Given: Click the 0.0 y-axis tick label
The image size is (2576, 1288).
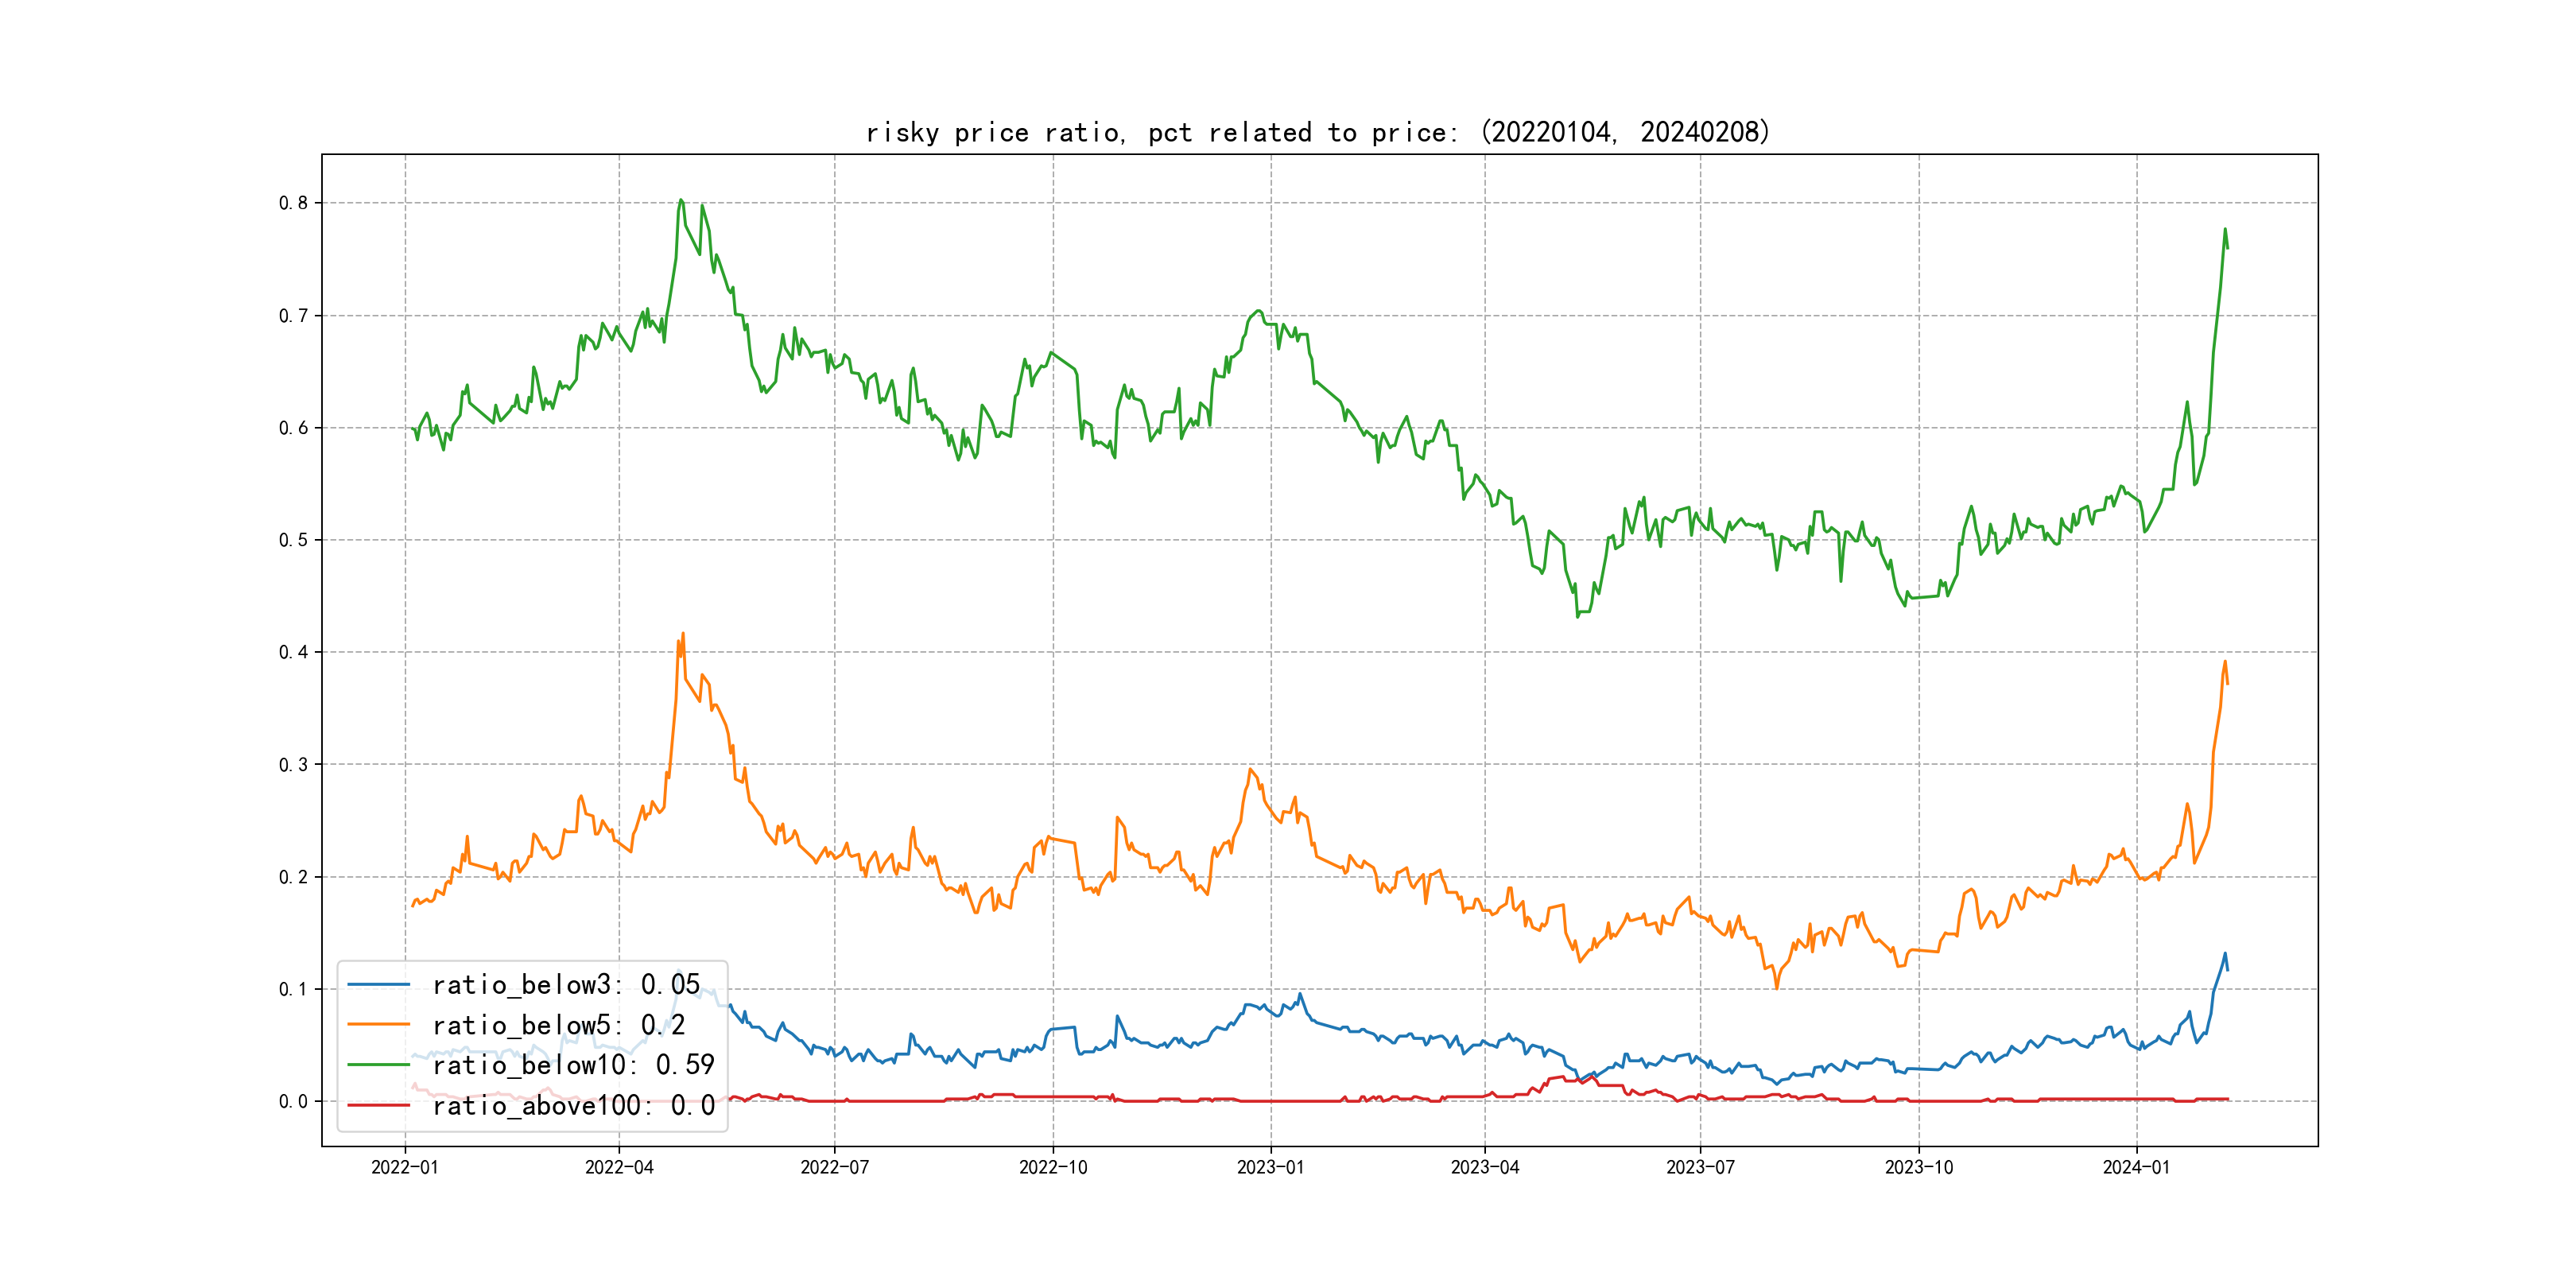Looking at the screenshot, I should click(293, 1101).
